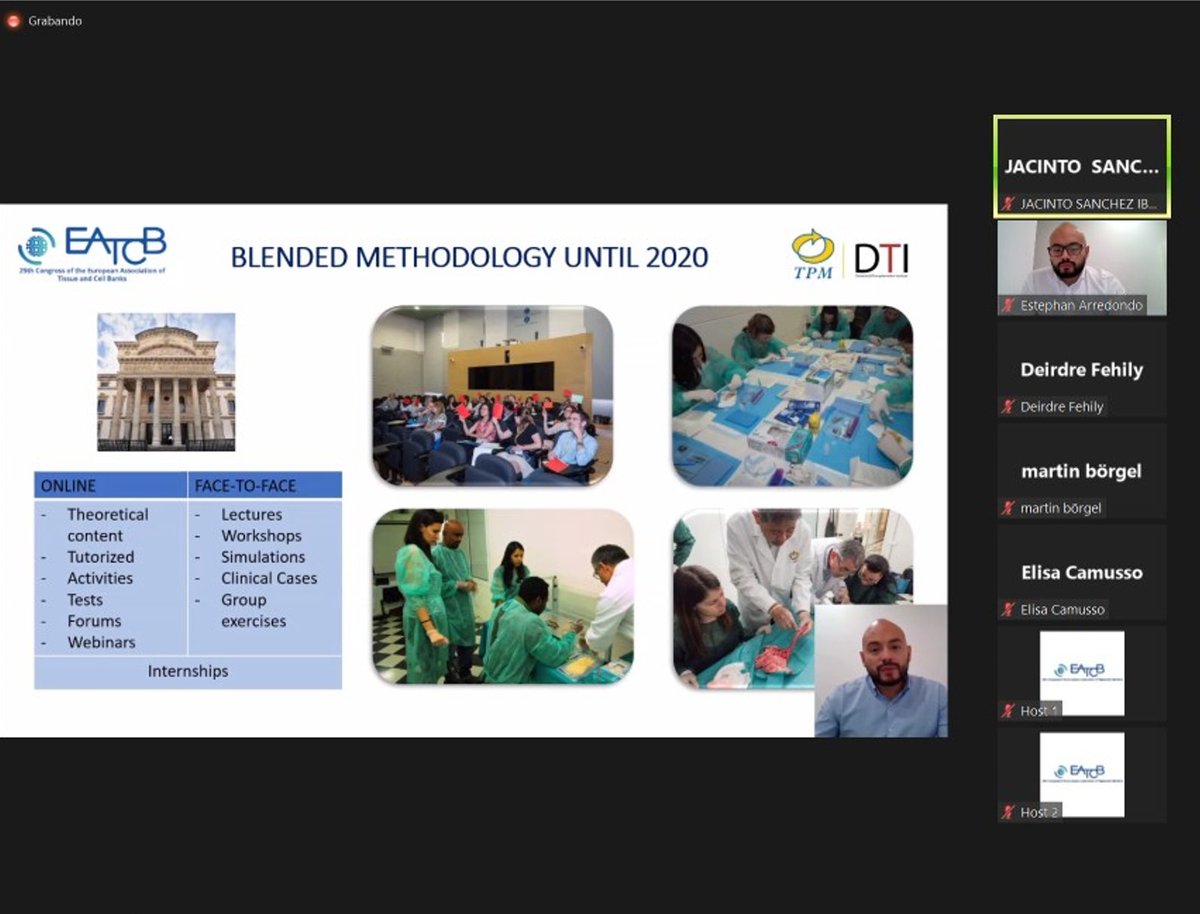
Task: Click the Tutorized list entry
Action: tap(100, 557)
